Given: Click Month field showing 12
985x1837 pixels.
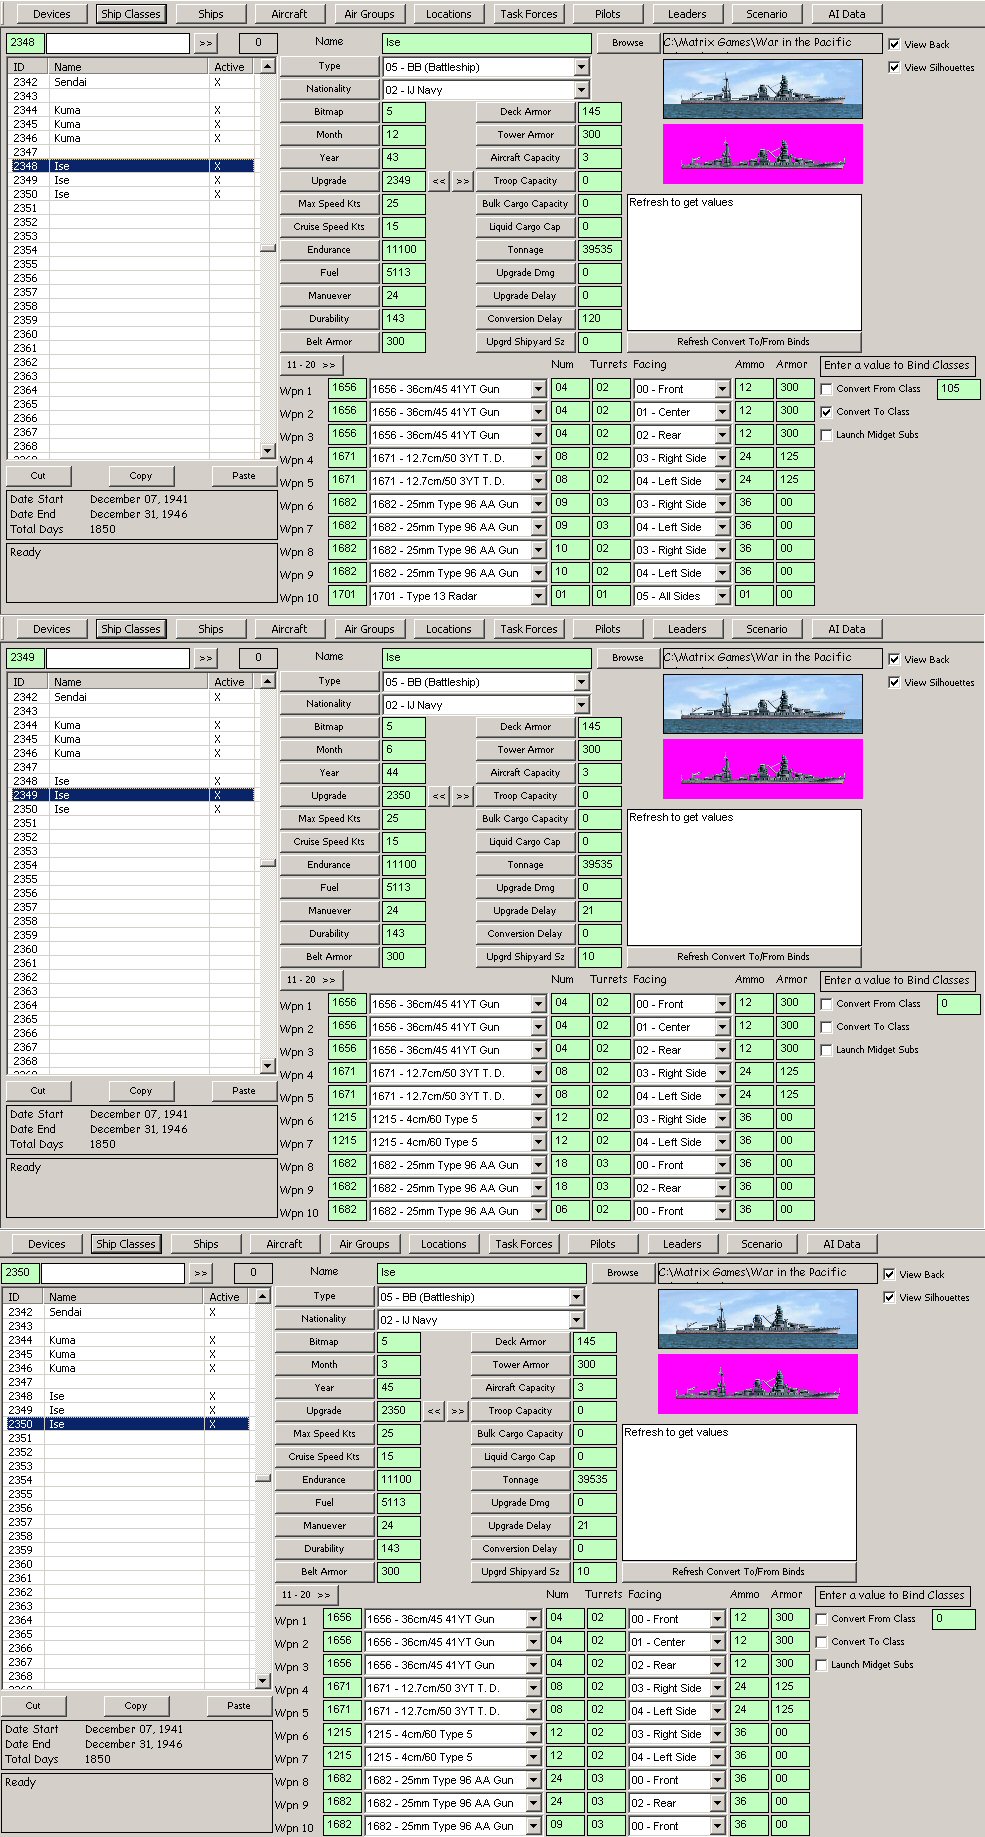Looking at the screenshot, I should click(x=403, y=135).
